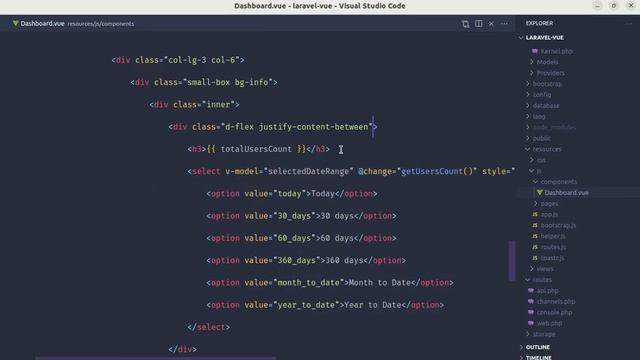Open routes.js file

click(x=553, y=247)
